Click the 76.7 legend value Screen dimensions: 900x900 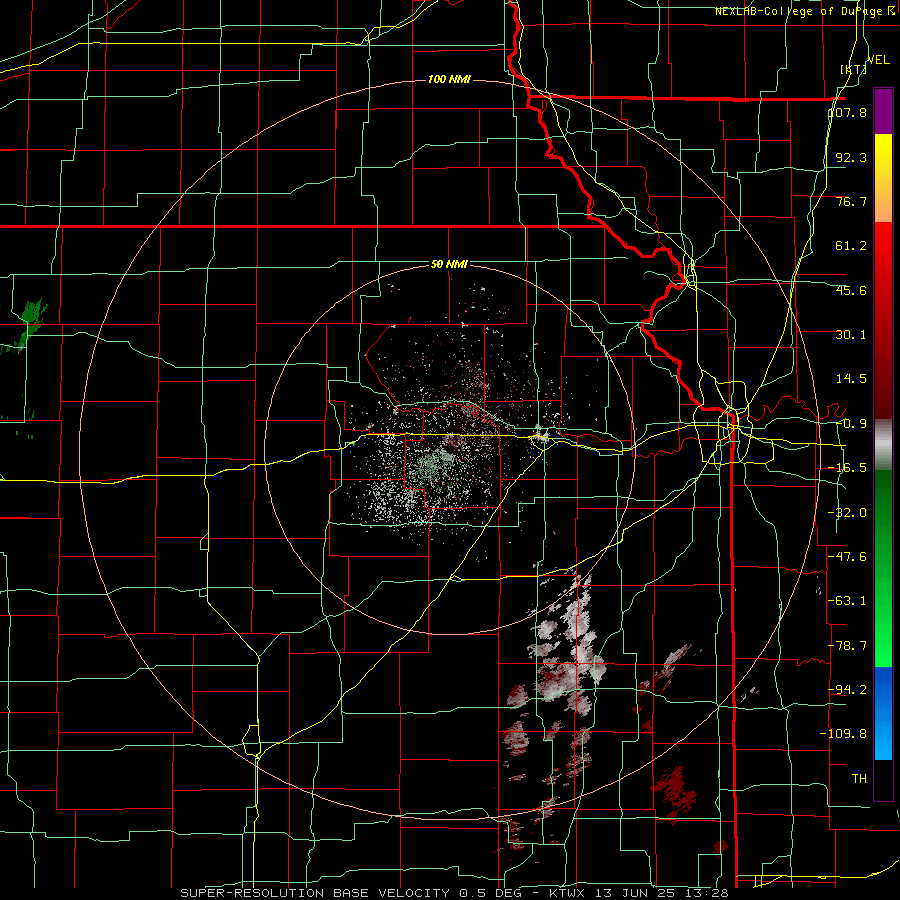851,201
